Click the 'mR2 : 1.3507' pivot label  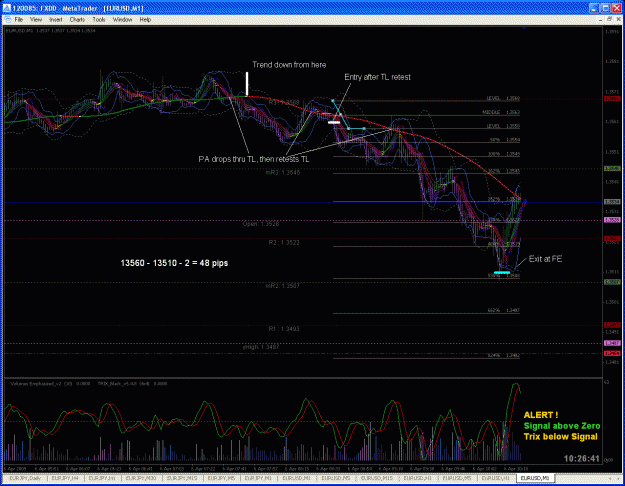click(x=283, y=286)
